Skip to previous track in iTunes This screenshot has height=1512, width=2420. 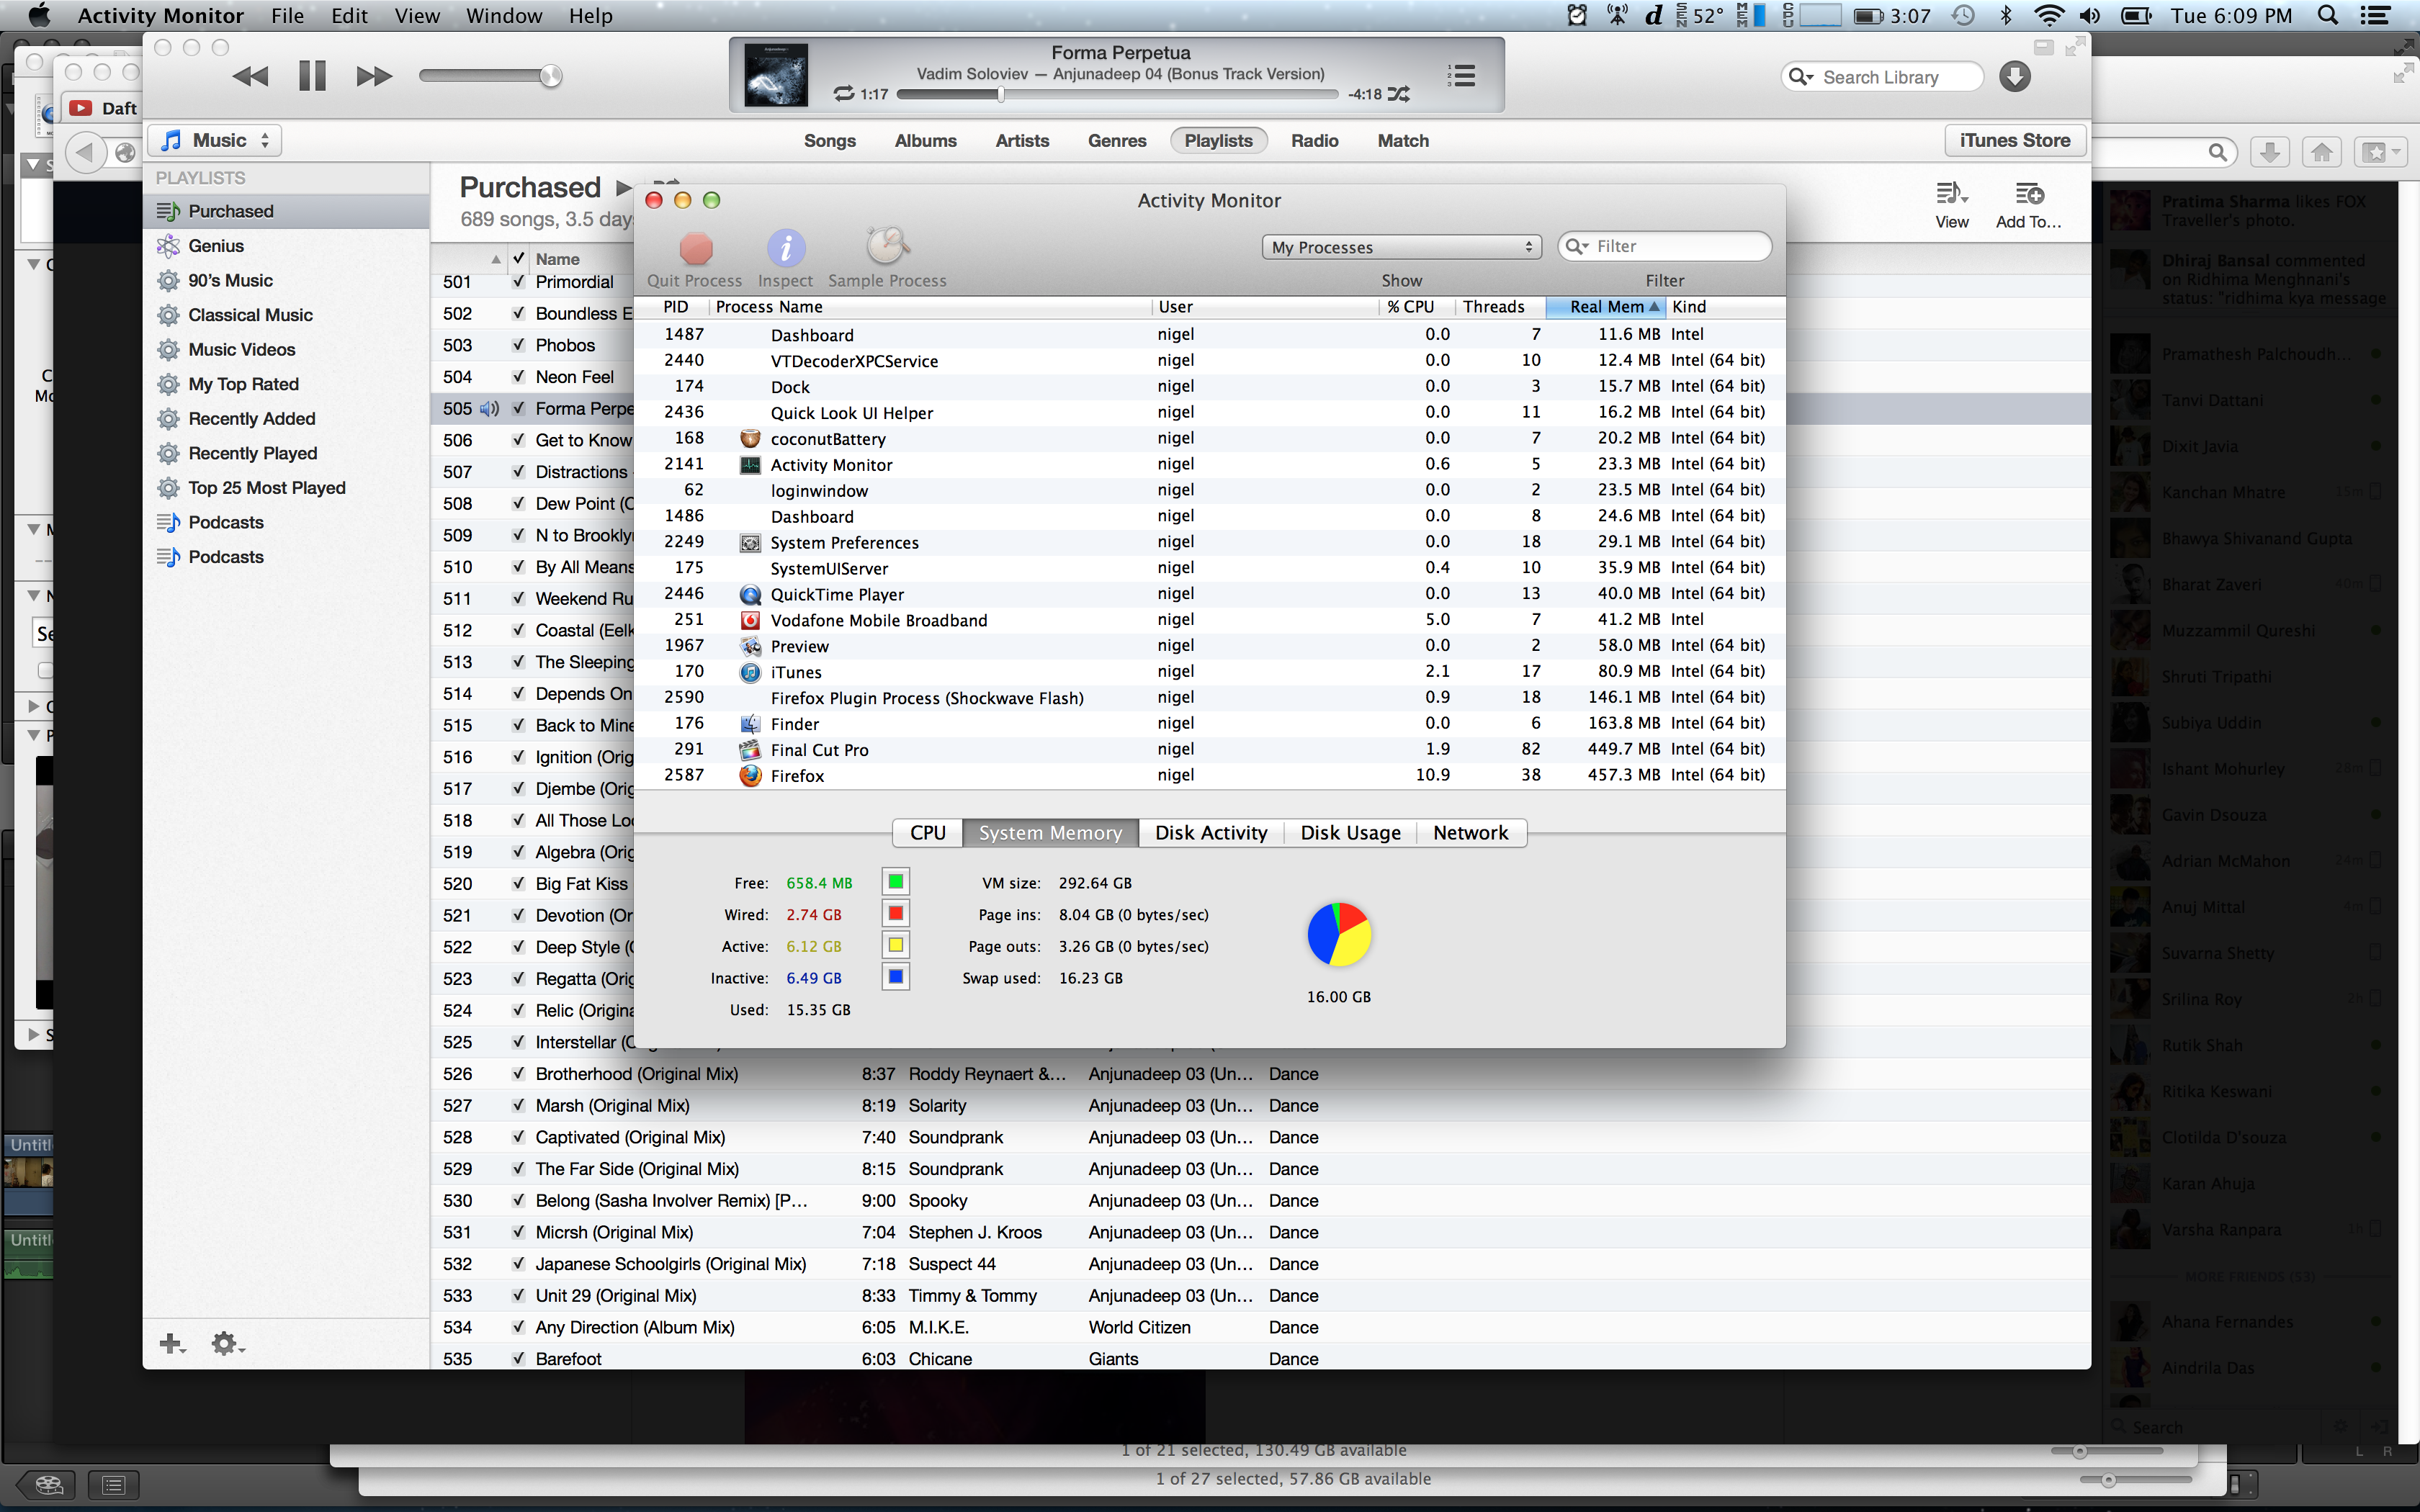[x=250, y=76]
